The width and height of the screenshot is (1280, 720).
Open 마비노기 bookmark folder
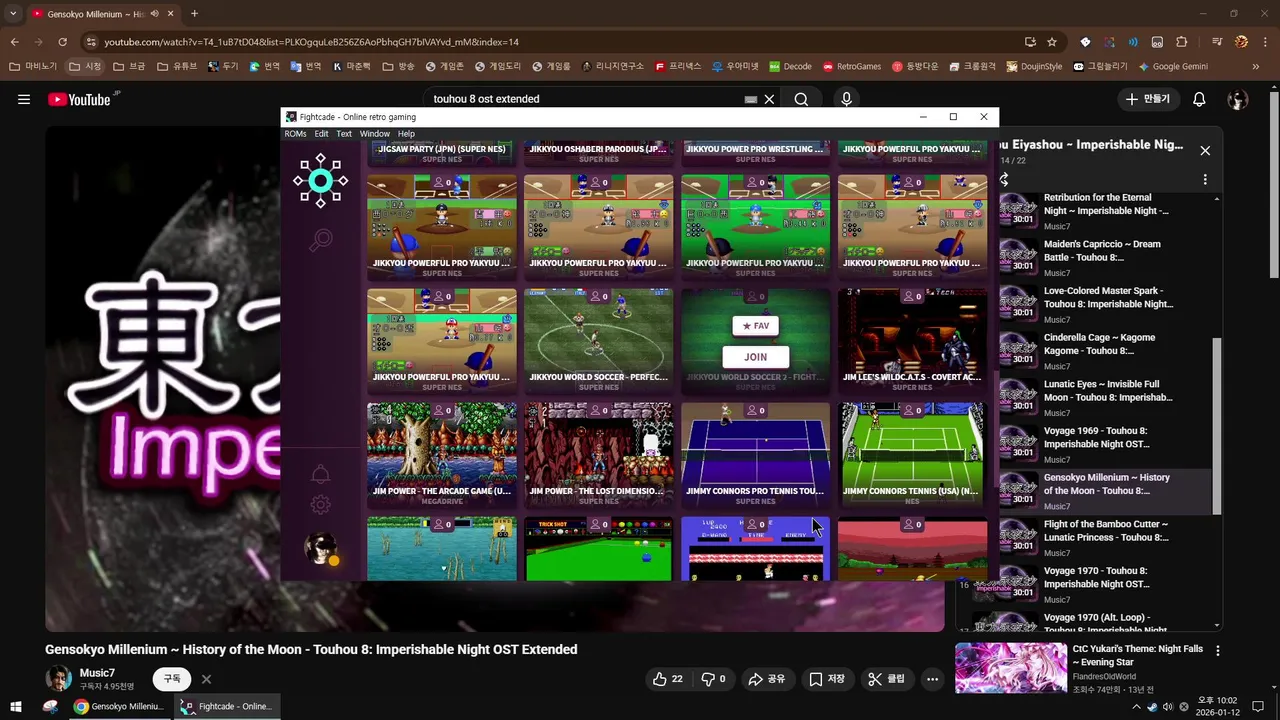(34, 66)
